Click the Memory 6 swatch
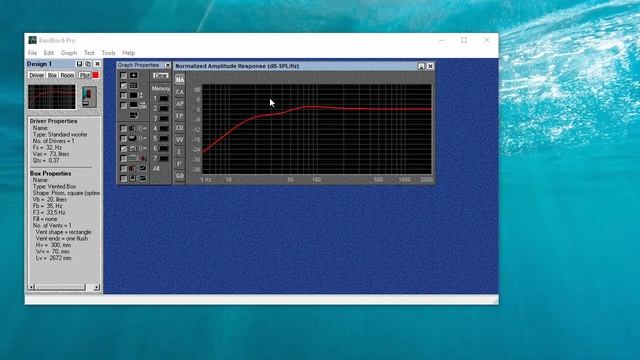Image resolution: width=640 pixels, height=360 pixels. tap(164, 149)
